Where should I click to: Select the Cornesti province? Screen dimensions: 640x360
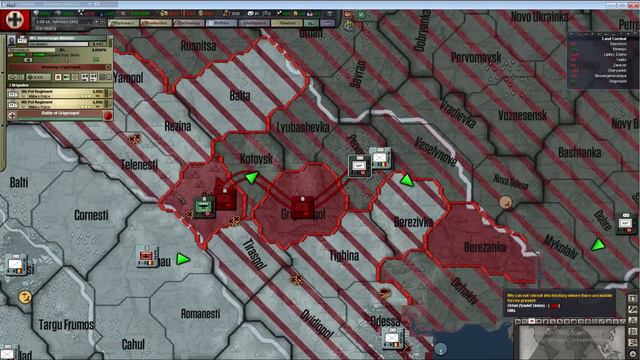[91, 215]
